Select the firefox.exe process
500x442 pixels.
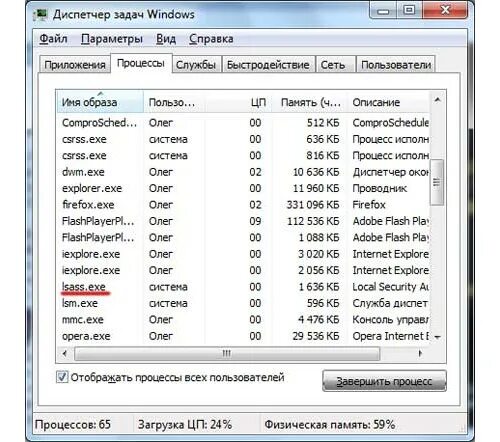(x=243, y=205)
